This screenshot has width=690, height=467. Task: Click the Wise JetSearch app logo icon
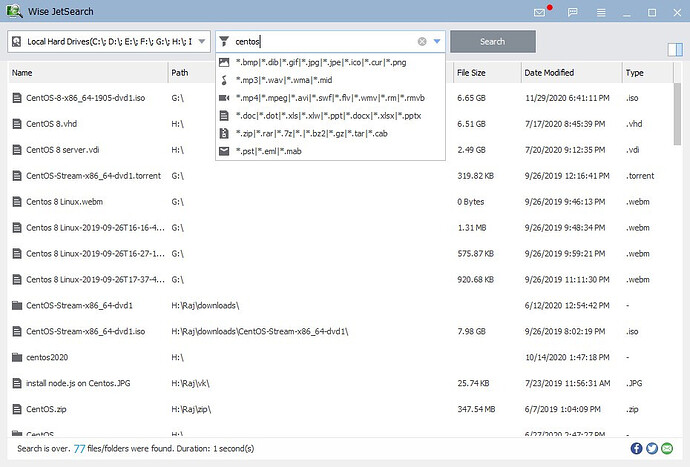(x=14, y=11)
